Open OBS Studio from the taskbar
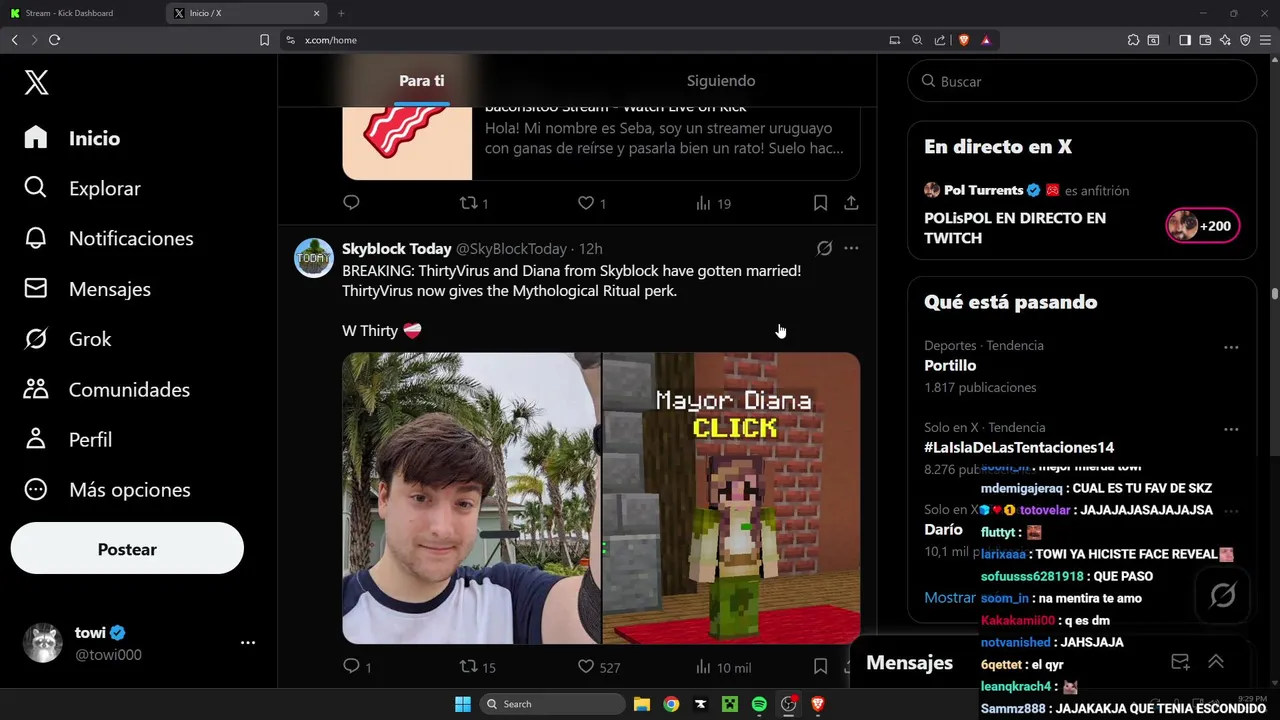This screenshot has height=720, width=1280. point(789,704)
